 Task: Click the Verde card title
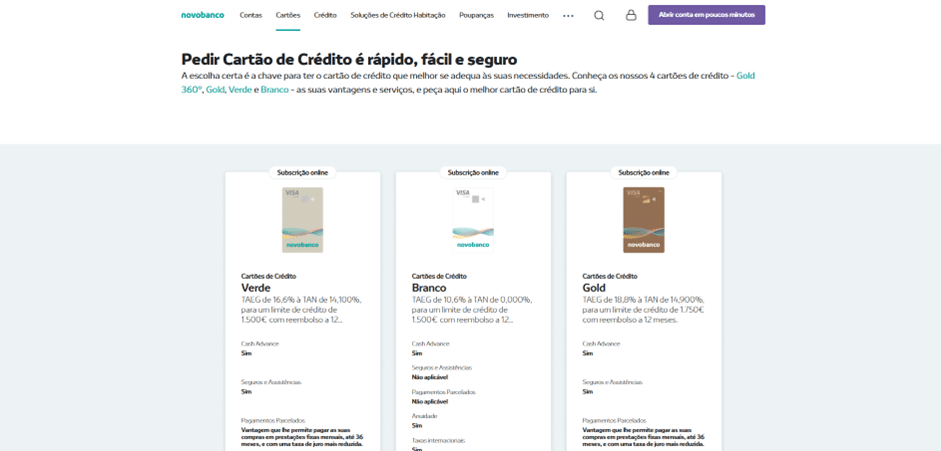[x=256, y=288]
